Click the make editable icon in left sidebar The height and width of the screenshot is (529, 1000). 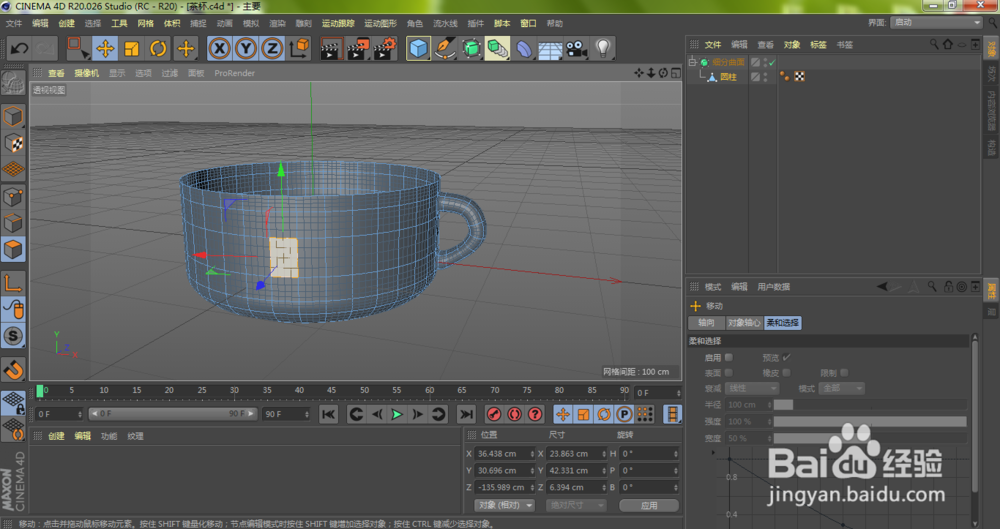point(13,83)
